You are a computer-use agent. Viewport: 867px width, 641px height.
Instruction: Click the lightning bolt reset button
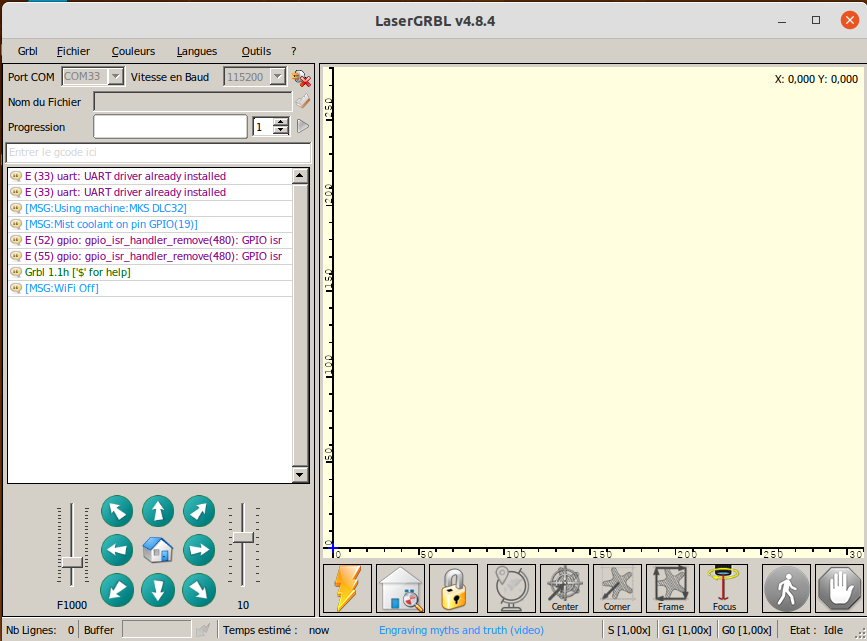pyautogui.click(x=347, y=588)
